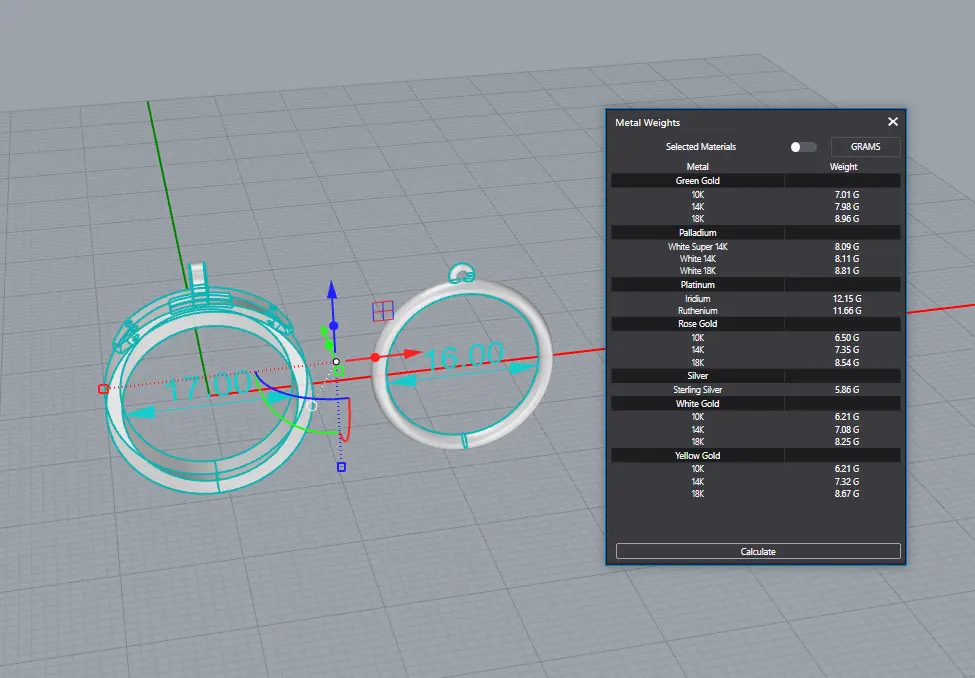Click the GRAMS unit button

click(865, 147)
